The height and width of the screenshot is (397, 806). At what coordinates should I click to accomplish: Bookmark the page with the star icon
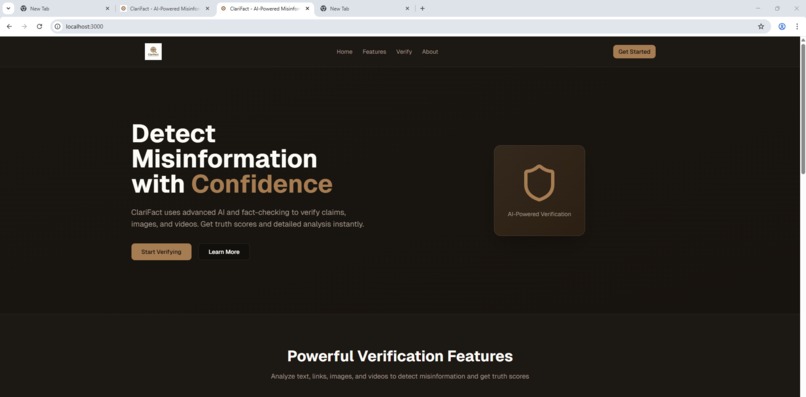(761, 26)
